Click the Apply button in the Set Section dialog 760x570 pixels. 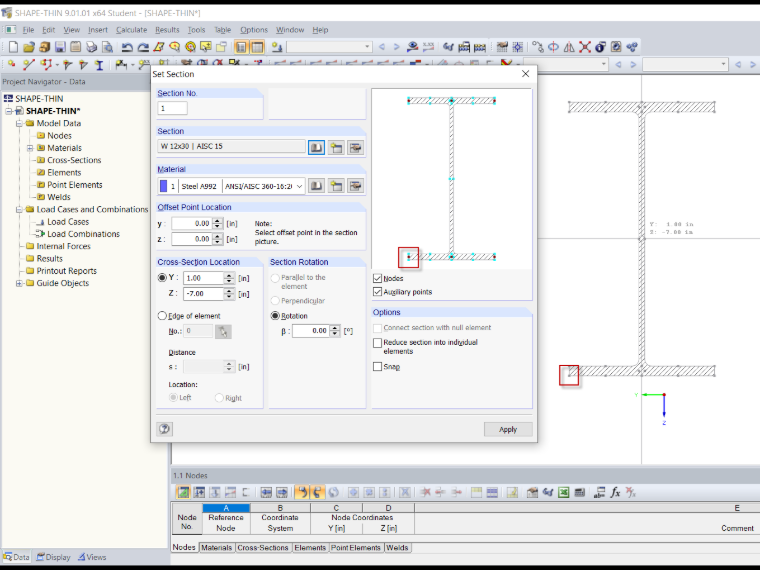(508, 429)
